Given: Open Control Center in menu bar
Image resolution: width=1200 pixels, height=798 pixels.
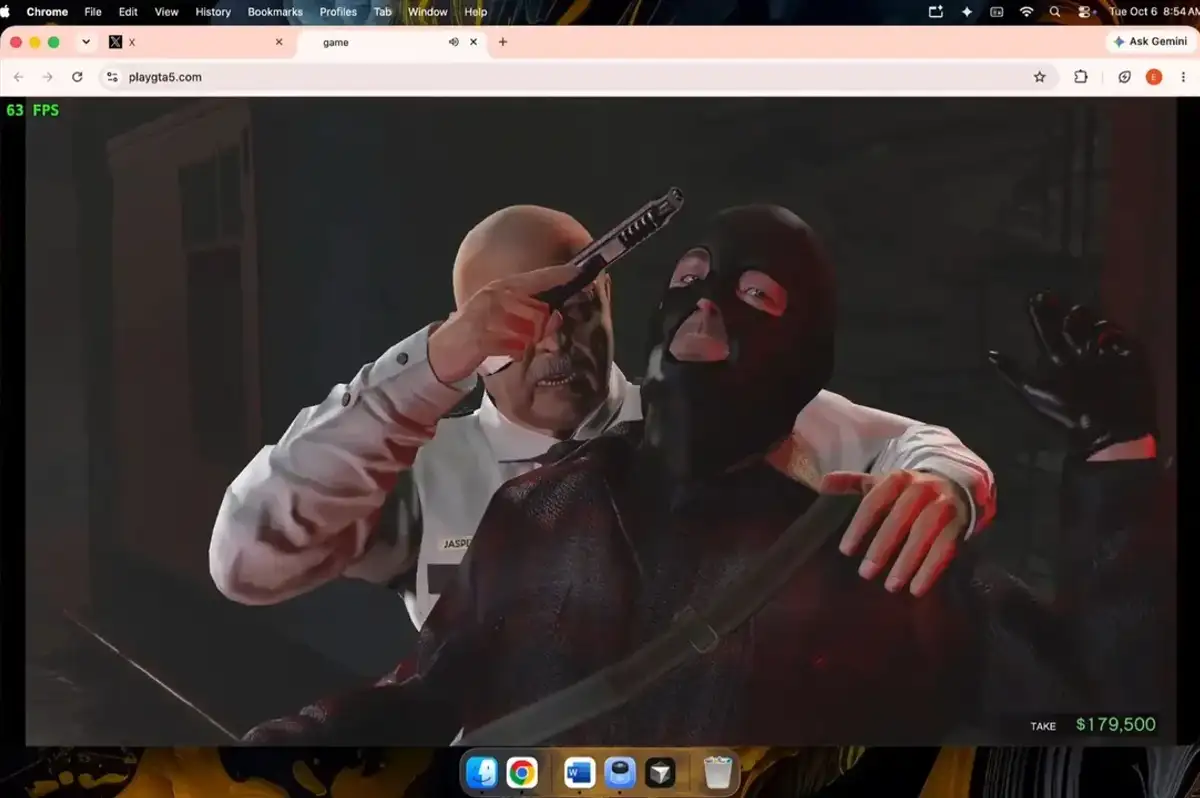Looking at the screenshot, I should tap(1084, 12).
